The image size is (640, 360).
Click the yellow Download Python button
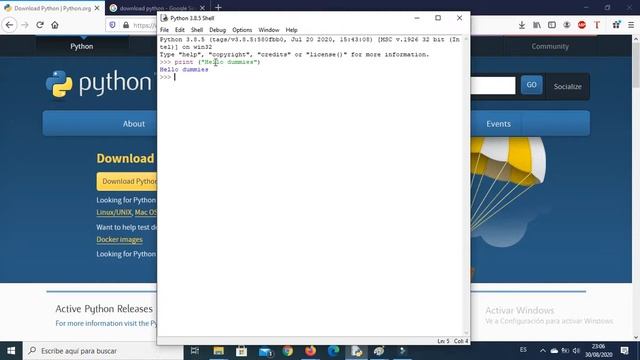coord(127,181)
